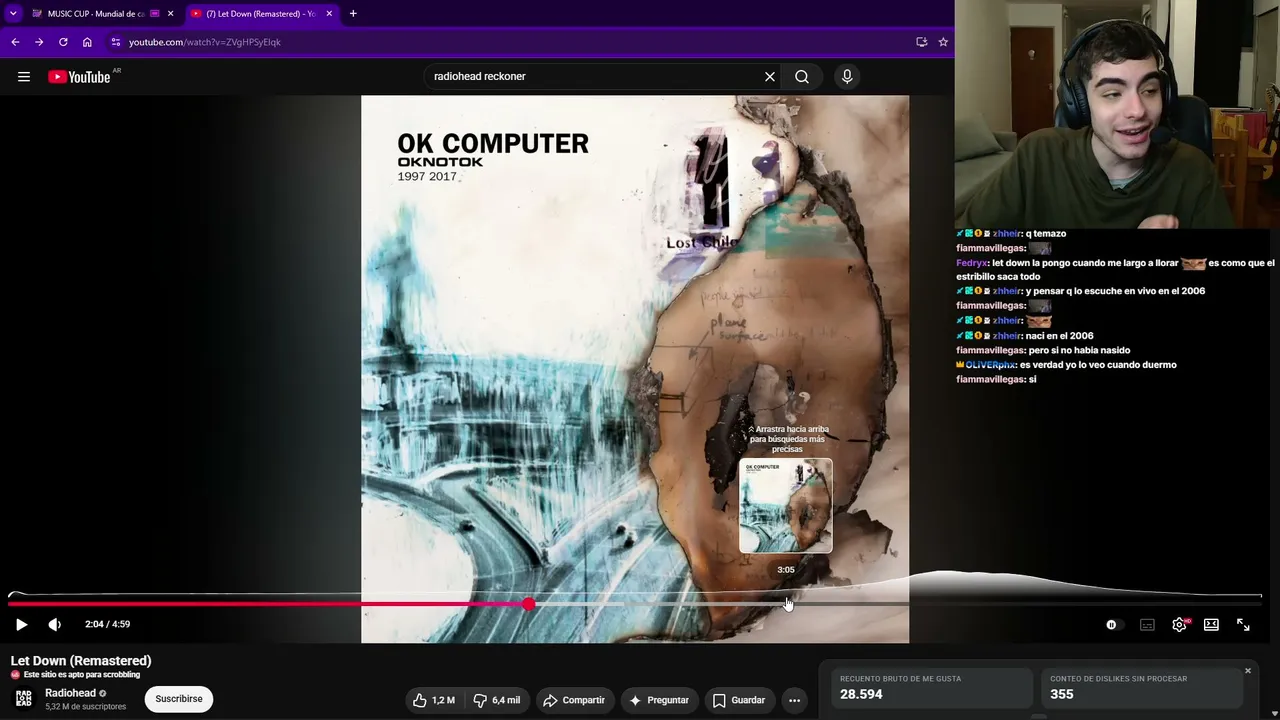The image size is (1280, 720).
Task: Focus the youtube.com address bar URL
Action: click(205, 42)
